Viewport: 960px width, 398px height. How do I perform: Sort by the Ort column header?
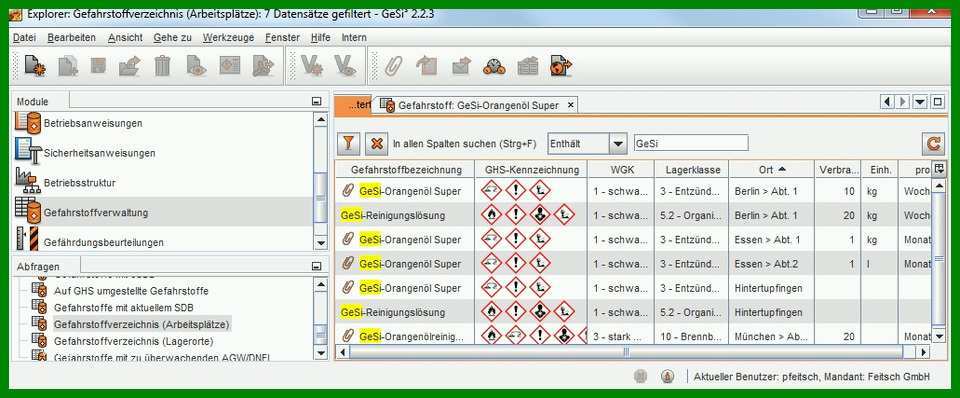(771, 169)
